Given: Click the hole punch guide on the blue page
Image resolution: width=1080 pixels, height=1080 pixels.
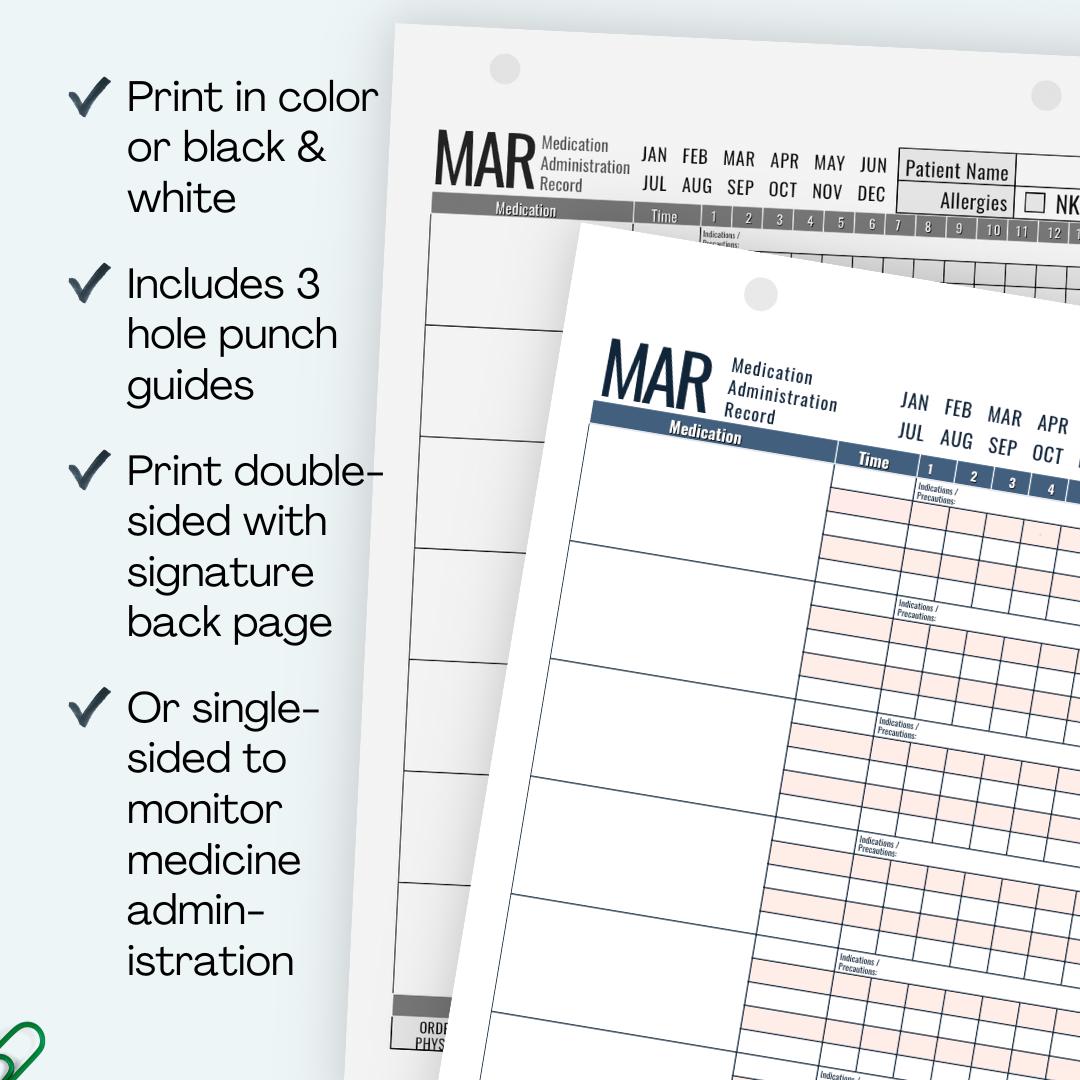Looking at the screenshot, I should click(760, 294).
